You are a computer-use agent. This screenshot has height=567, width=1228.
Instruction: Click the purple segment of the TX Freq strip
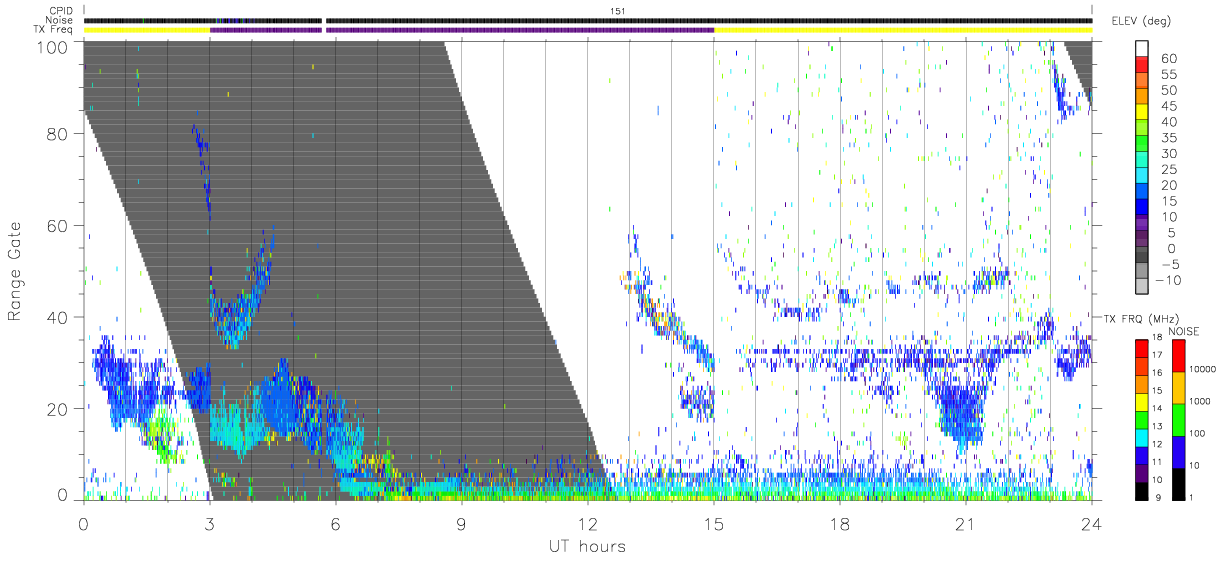click(462, 30)
